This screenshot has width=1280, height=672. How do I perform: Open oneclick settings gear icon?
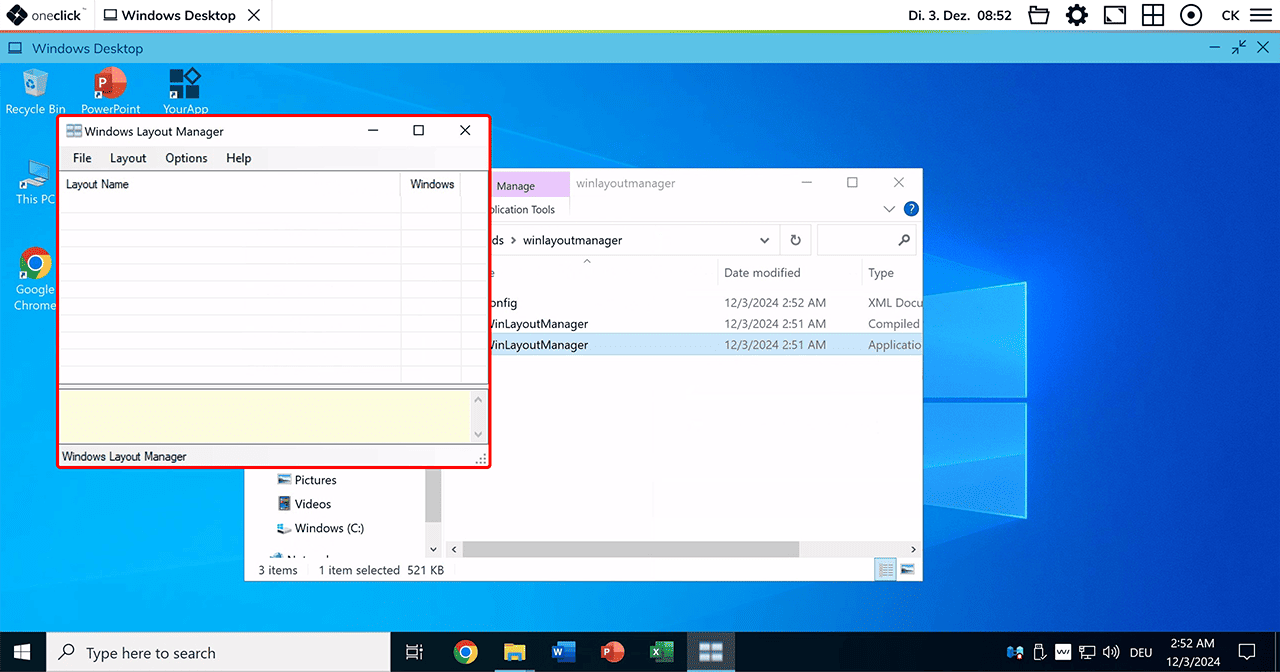(x=1077, y=15)
